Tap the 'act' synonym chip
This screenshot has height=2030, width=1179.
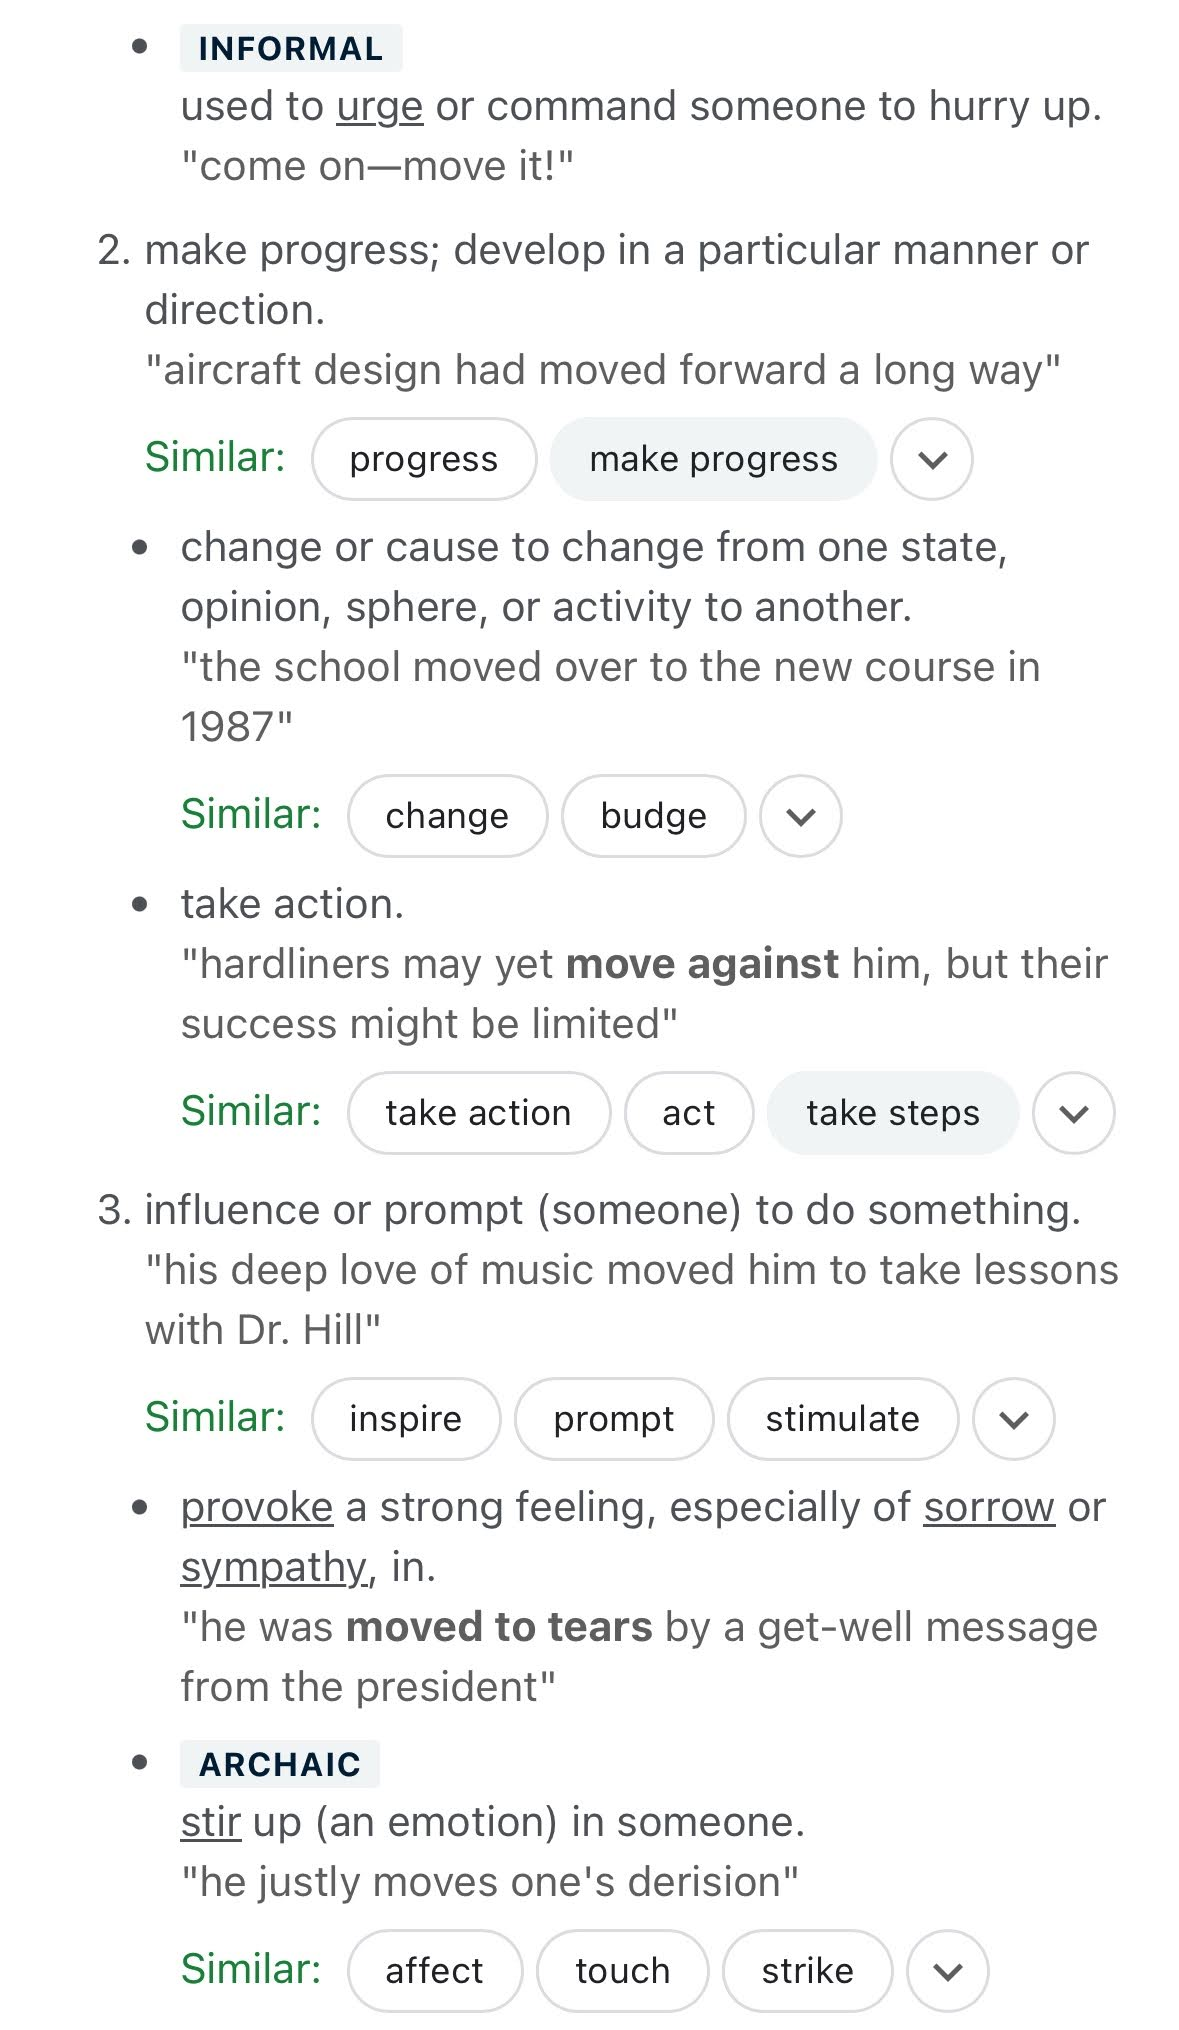coord(688,1113)
